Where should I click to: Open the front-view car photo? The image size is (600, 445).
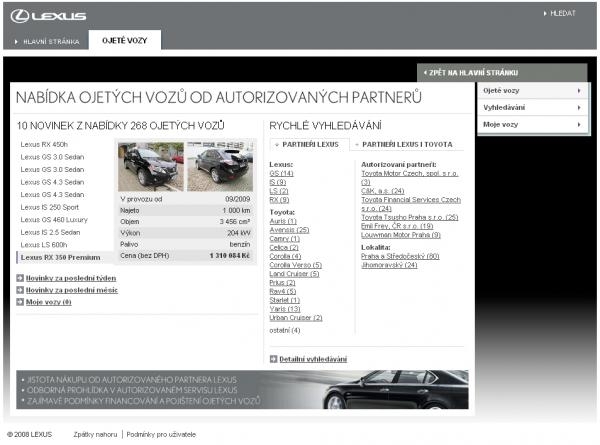[151, 166]
